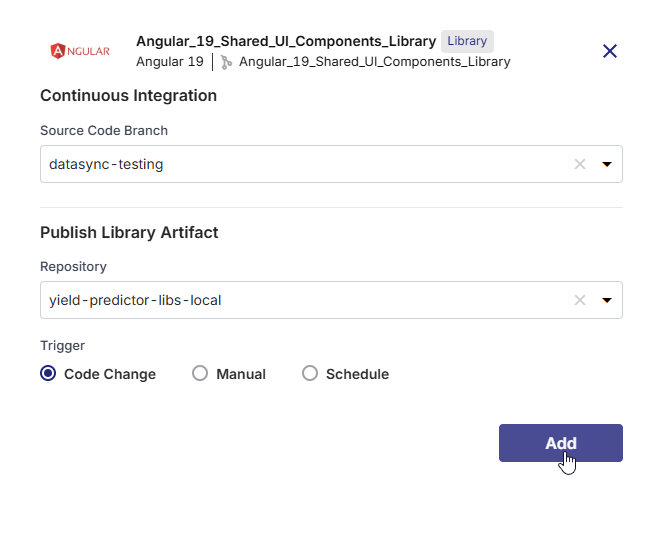Screen dimensions: 668x549
Task: Click the Publish Library Artifact heading
Action: coord(129,233)
